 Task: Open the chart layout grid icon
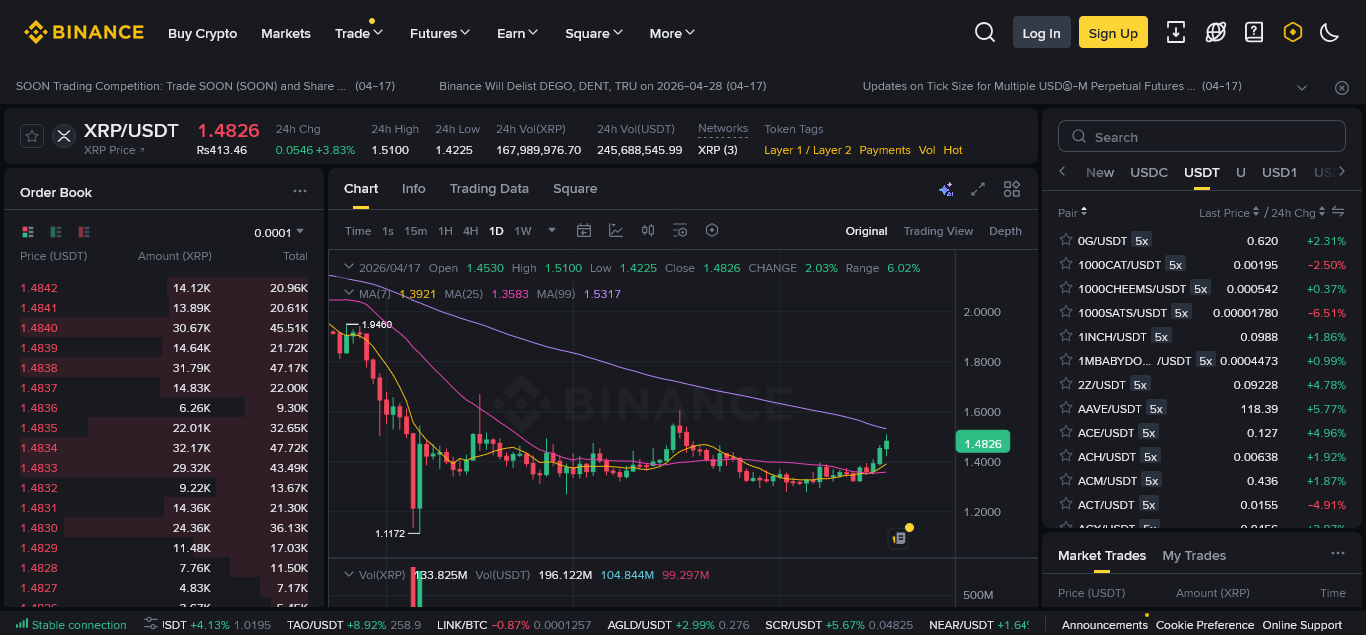click(1012, 189)
